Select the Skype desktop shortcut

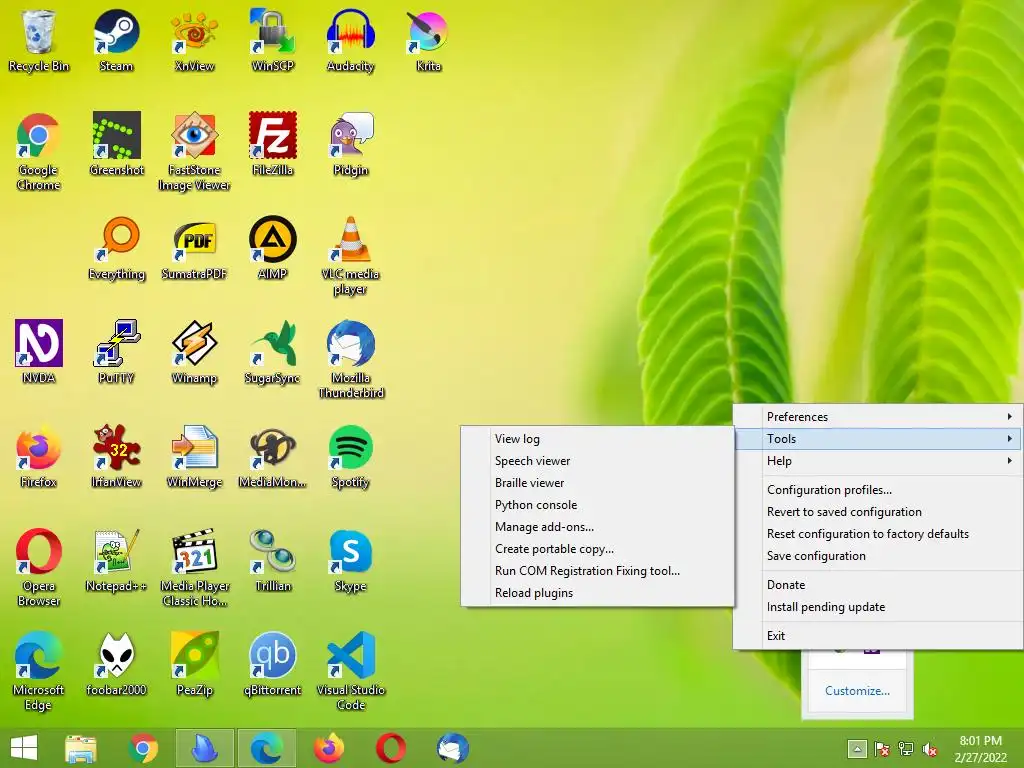[x=351, y=560]
